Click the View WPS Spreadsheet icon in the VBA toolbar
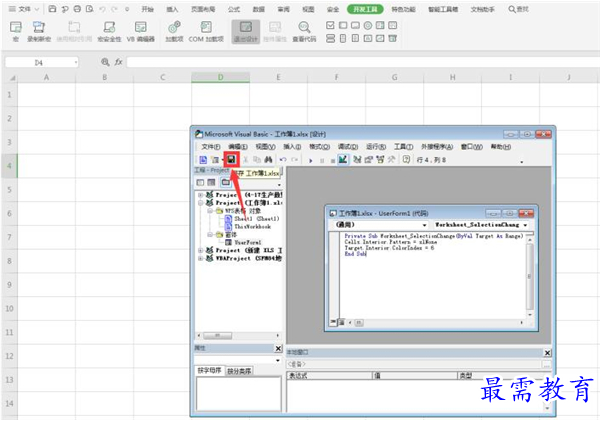 click(x=203, y=160)
